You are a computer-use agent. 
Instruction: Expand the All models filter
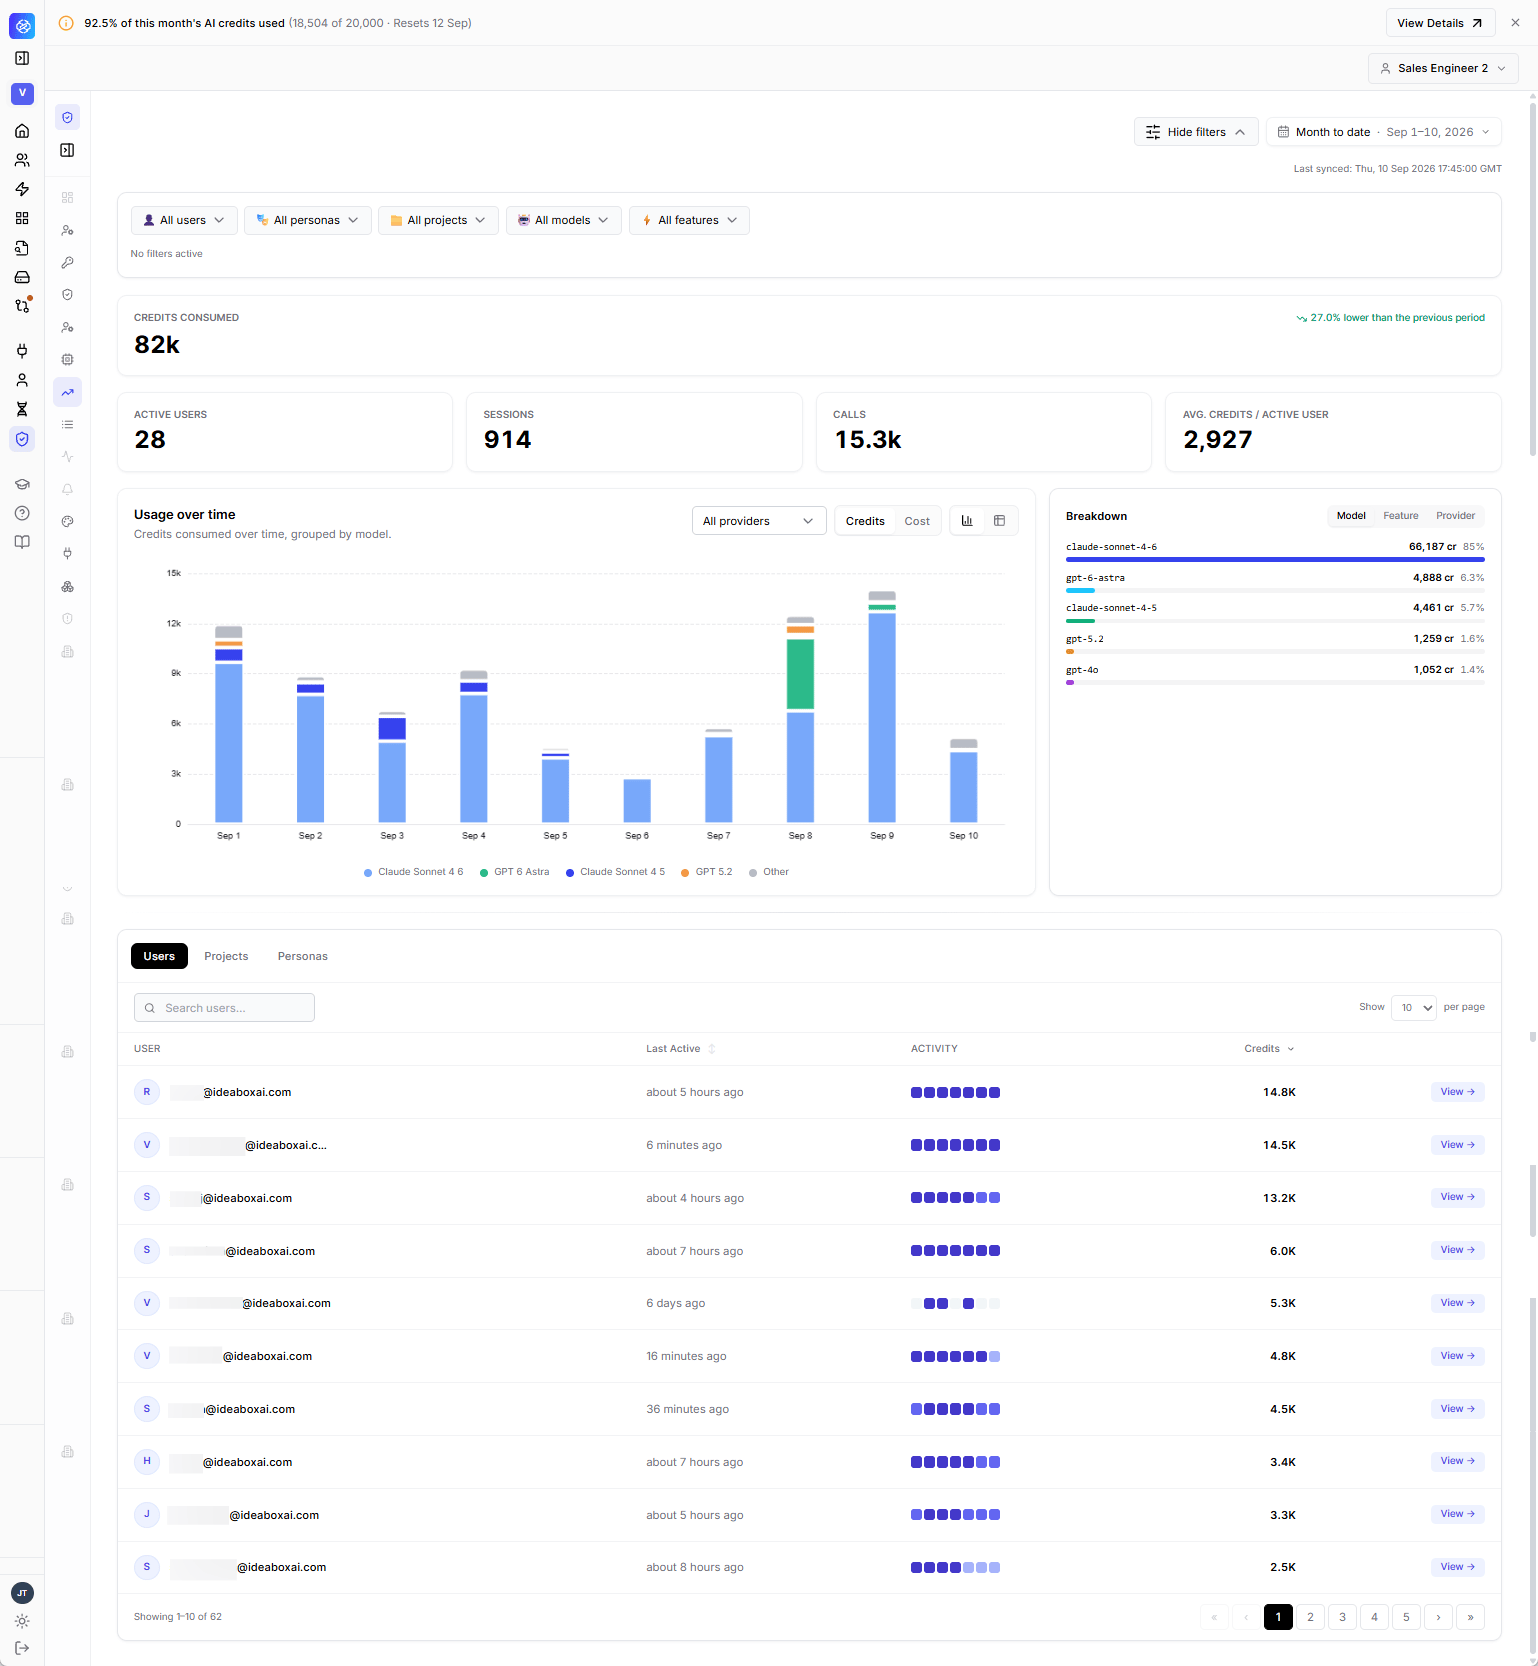[564, 220]
